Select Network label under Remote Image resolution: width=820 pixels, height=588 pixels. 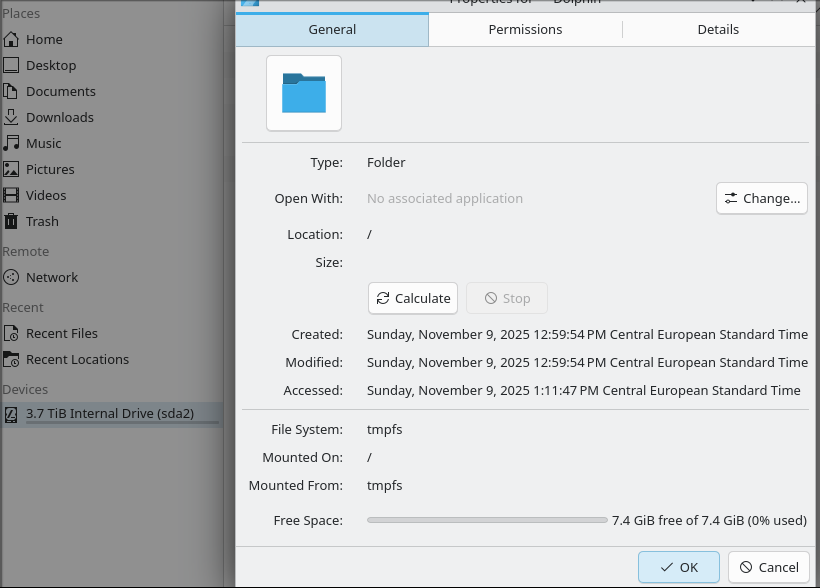point(52,277)
